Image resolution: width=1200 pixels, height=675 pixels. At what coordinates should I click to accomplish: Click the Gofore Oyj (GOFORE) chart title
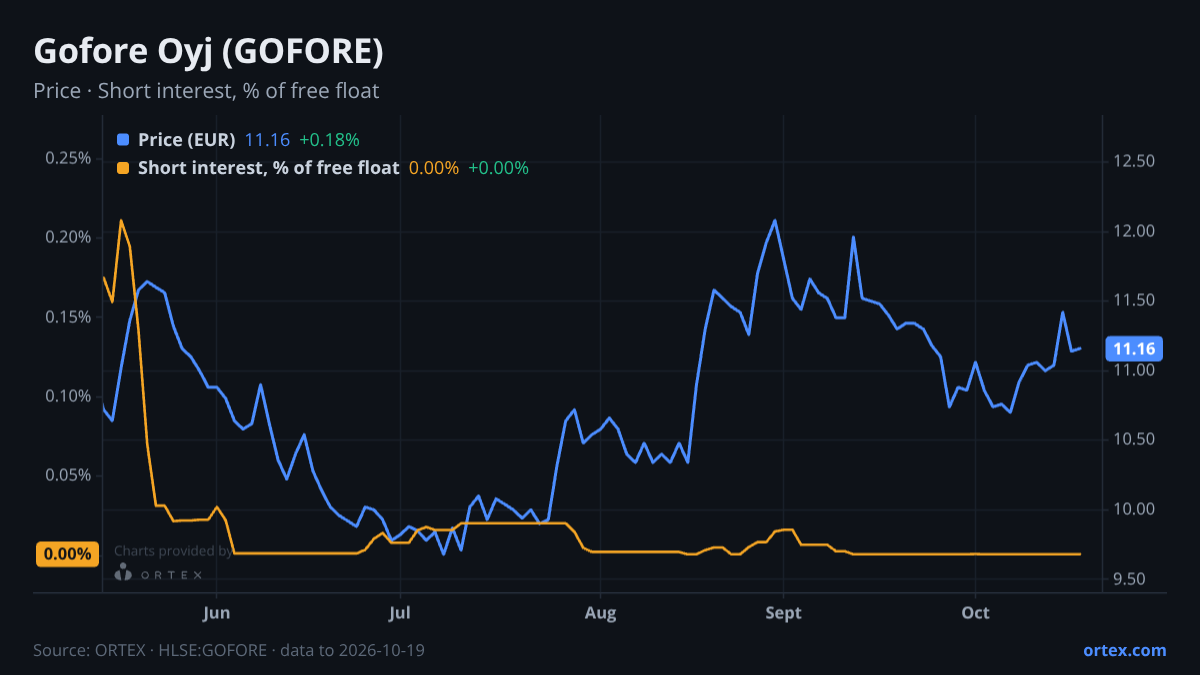208,52
